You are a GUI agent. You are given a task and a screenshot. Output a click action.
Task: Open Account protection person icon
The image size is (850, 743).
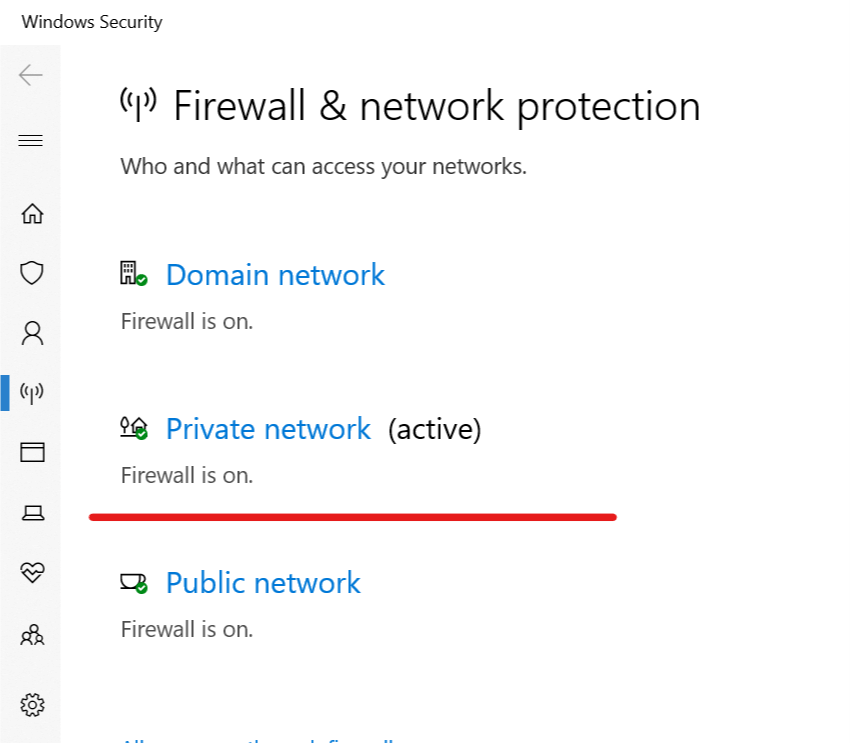click(32, 333)
